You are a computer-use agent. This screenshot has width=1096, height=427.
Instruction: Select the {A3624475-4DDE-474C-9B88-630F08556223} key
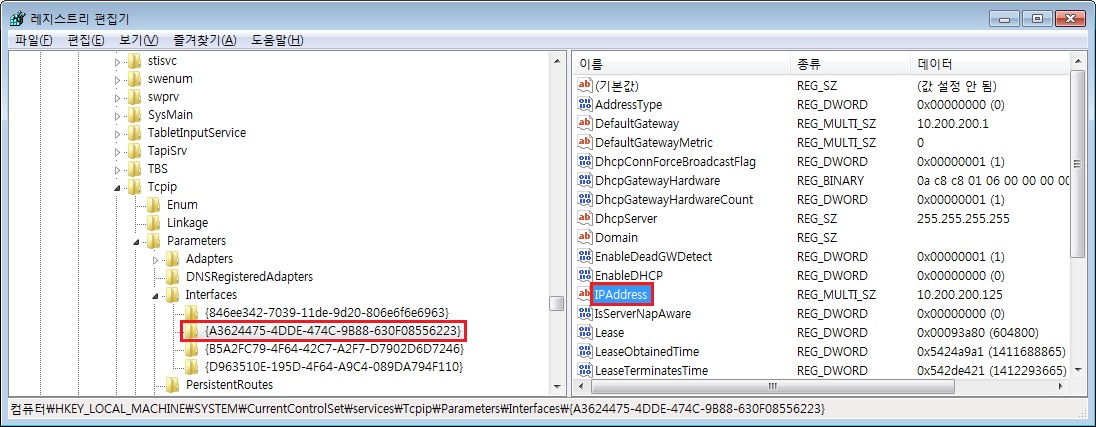point(333,331)
